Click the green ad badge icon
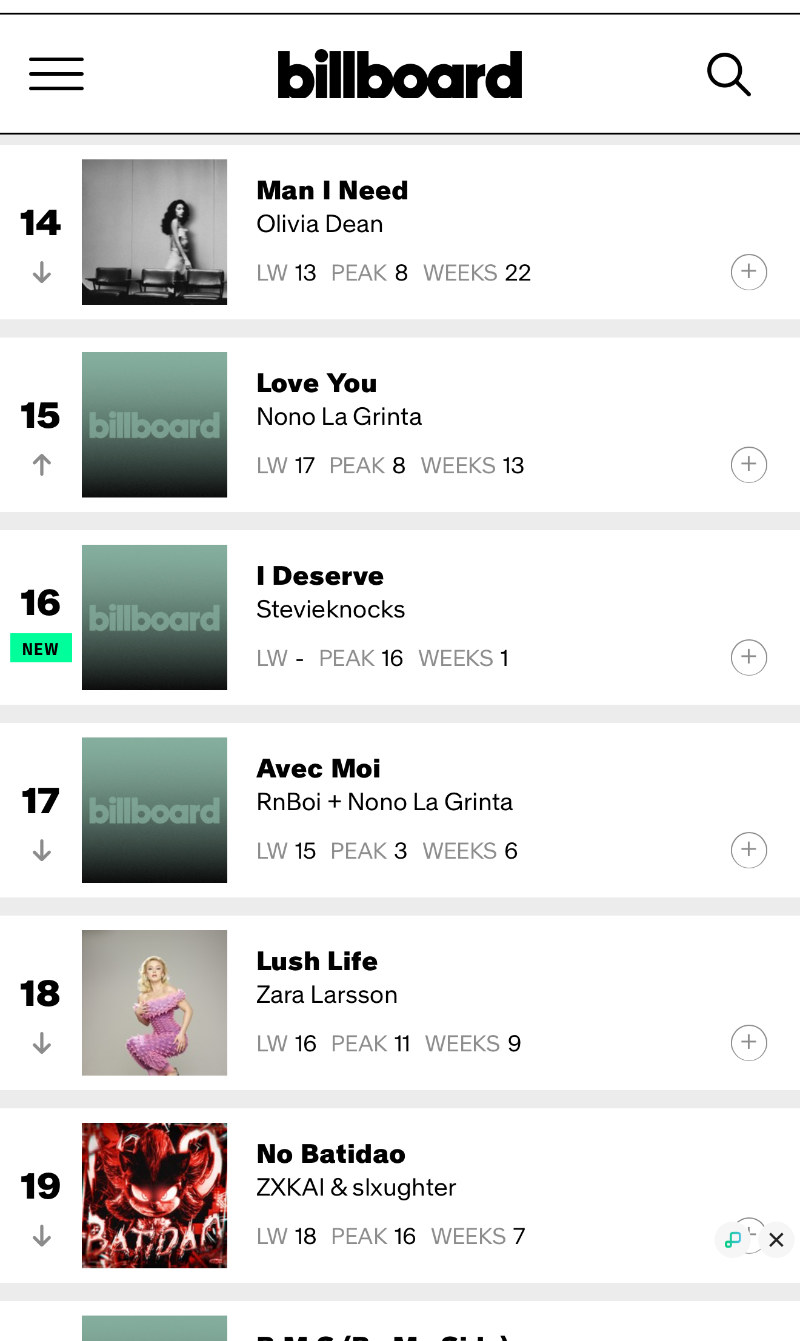Screen dimensions: 800x1341 pyautogui.click(x=733, y=1240)
